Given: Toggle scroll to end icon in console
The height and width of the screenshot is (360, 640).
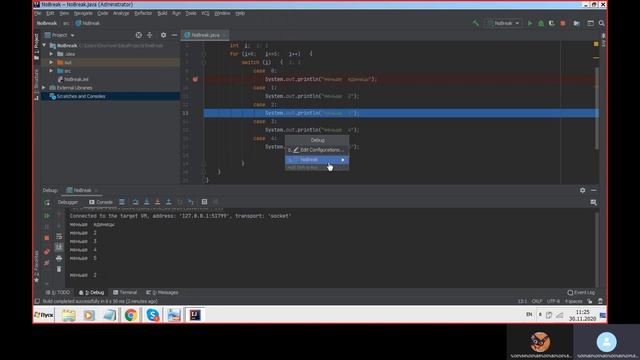Looking at the screenshot, I should (x=59, y=247).
